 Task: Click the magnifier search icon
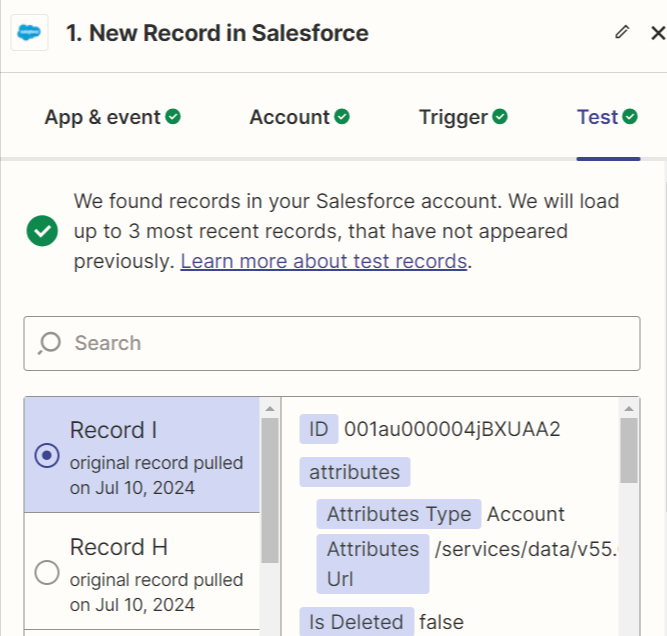click(x=49, y=343)
